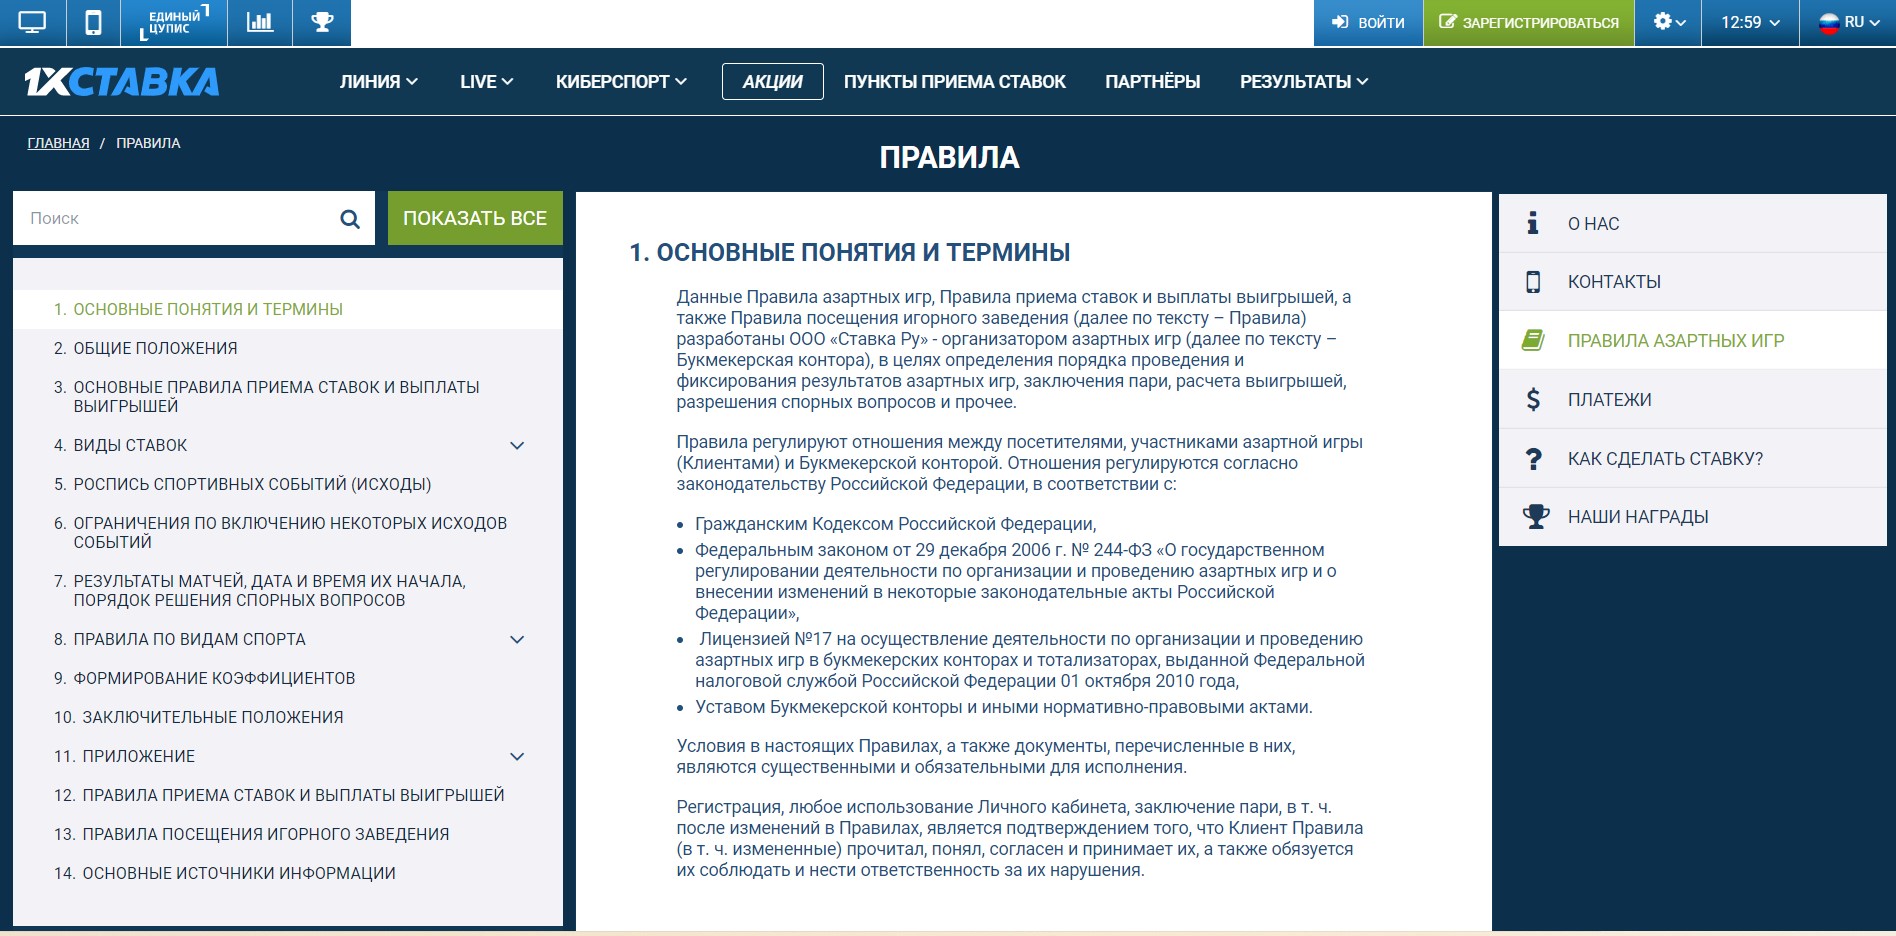Expand the LIVE menu
The image size is (1896, 936).
click(487, 82)
